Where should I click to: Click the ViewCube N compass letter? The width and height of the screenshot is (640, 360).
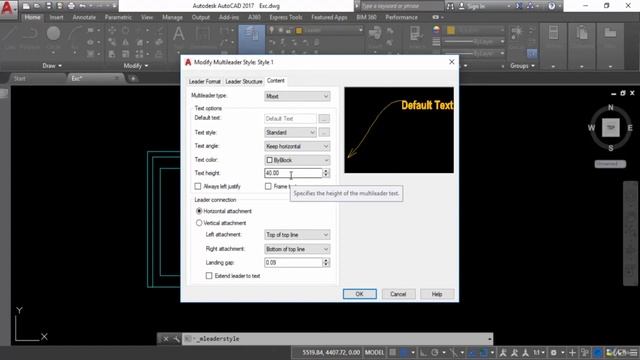click(611, 107)
